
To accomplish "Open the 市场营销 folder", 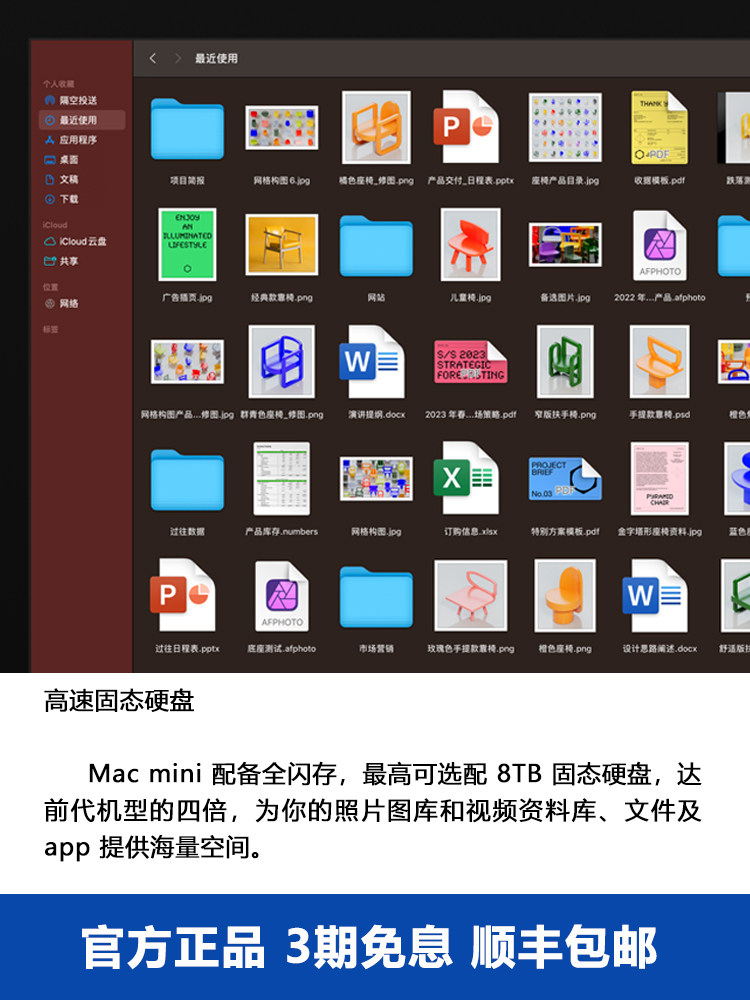I will 376,597.
